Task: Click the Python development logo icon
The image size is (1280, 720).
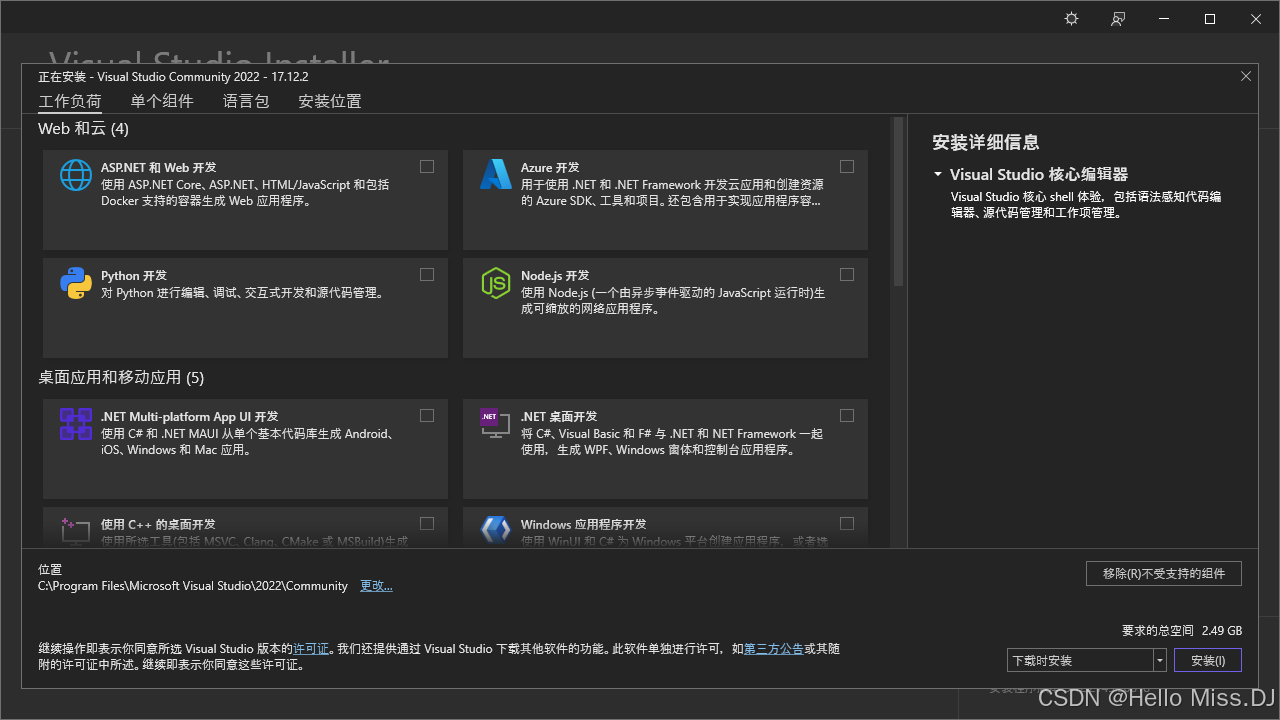Action: tap(76, 283)
